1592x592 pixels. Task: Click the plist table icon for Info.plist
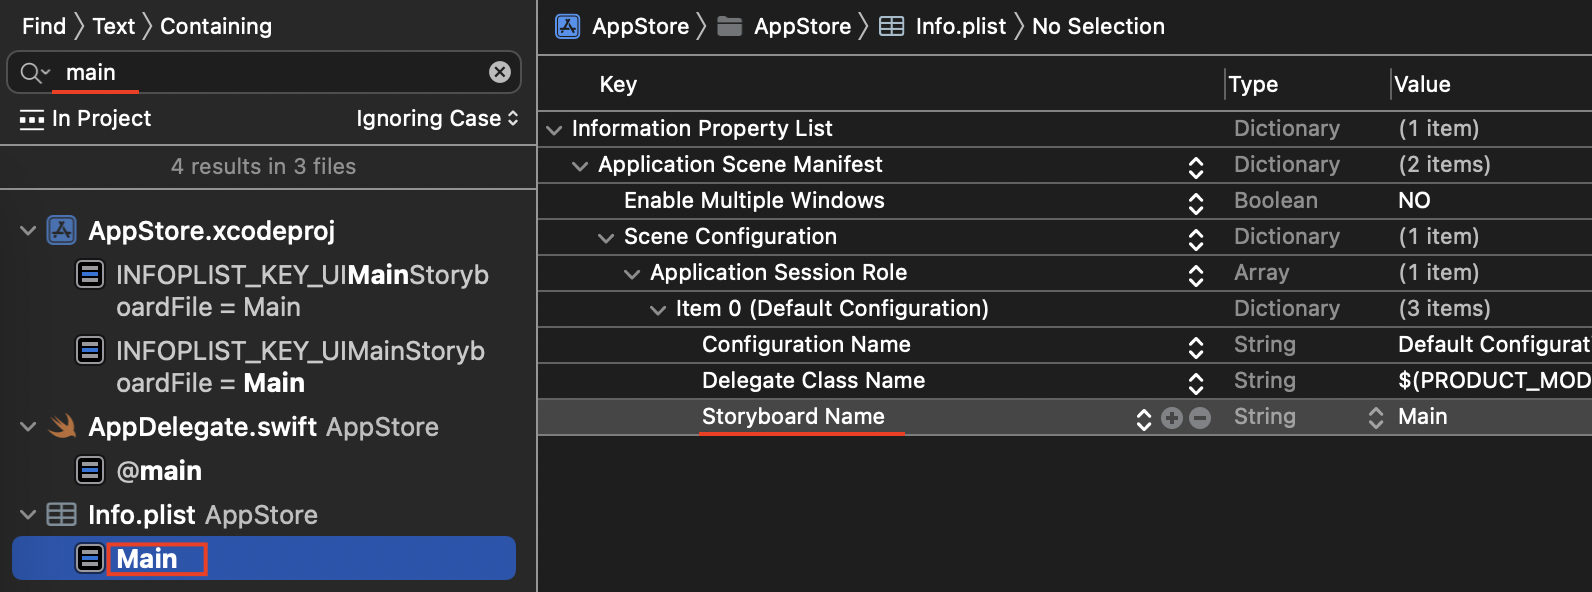[62, 514]
